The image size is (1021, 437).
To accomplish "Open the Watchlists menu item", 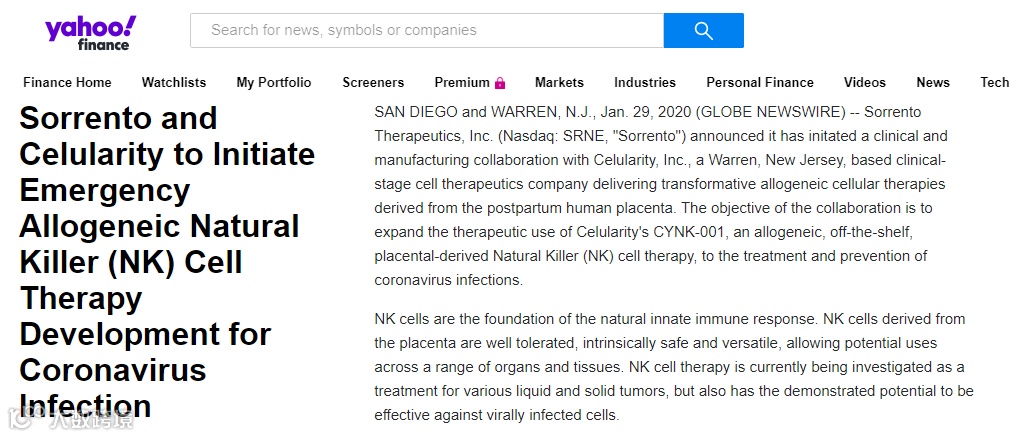I will [174, 82].
